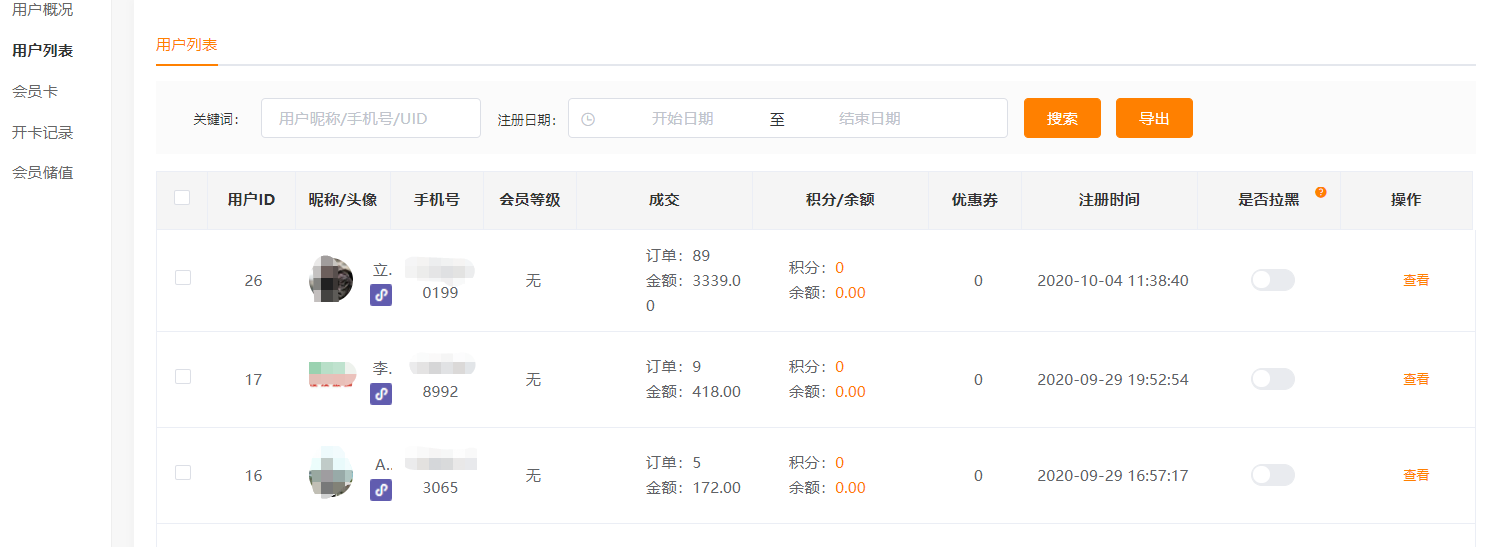This screenshot has width=1489, height=547.
Task: Select the checkbox for user ID 17
Action: [183, 377]
